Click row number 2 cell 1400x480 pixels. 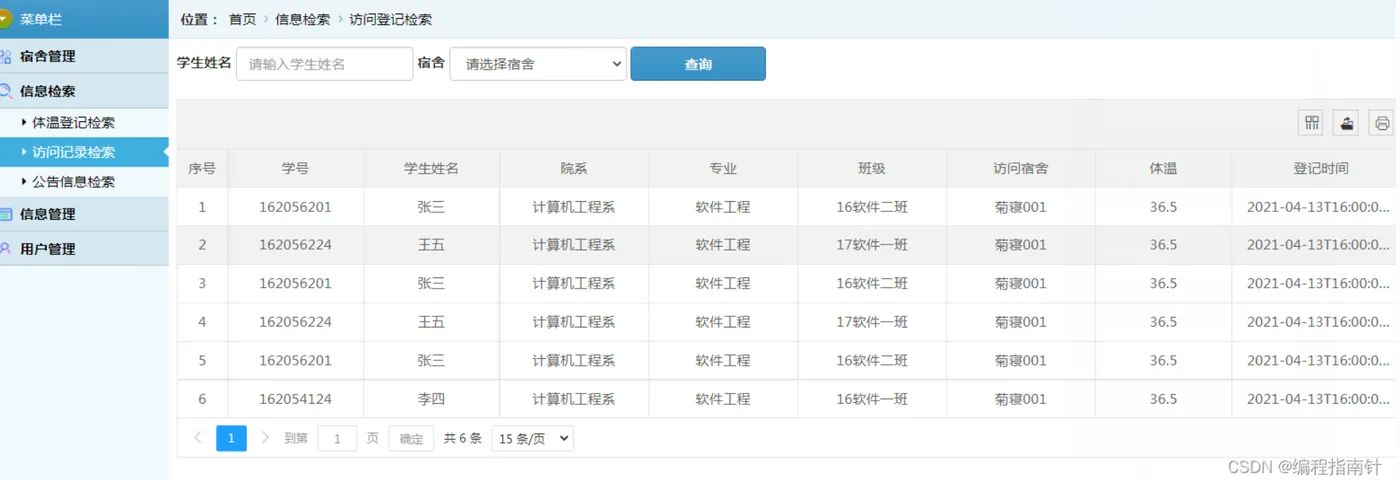coord(202,245)
